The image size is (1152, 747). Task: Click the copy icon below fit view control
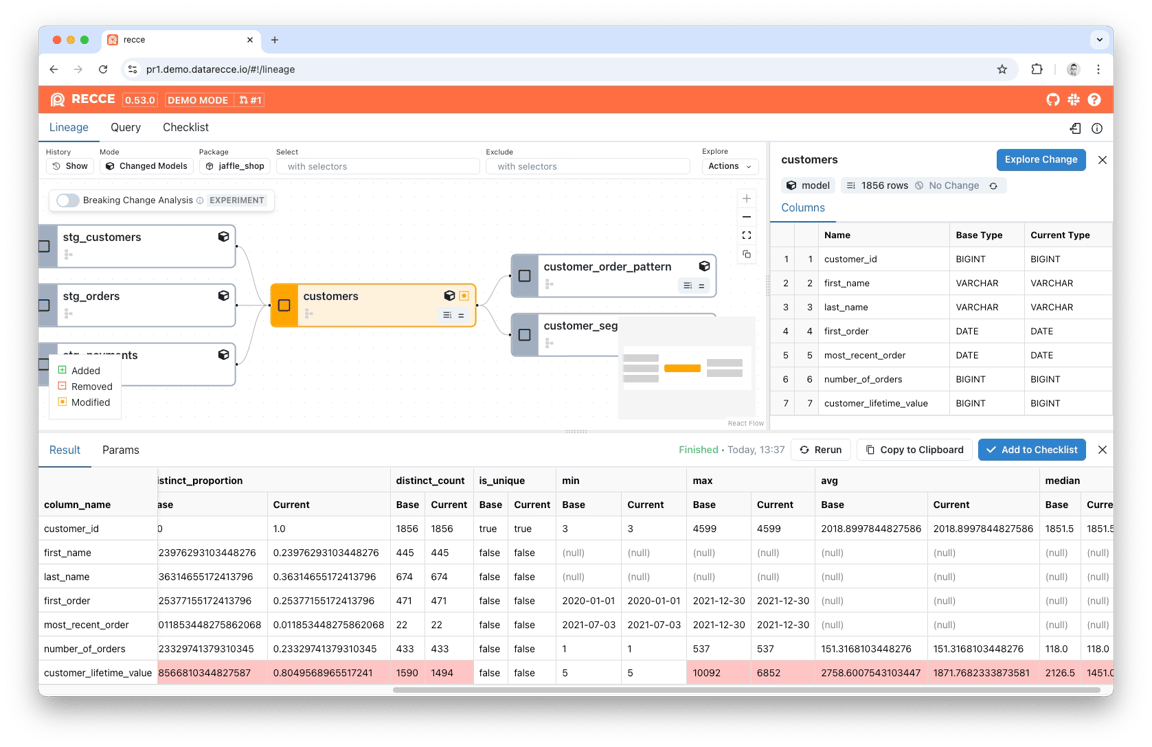pyautogui.click(x=746, y=255)
